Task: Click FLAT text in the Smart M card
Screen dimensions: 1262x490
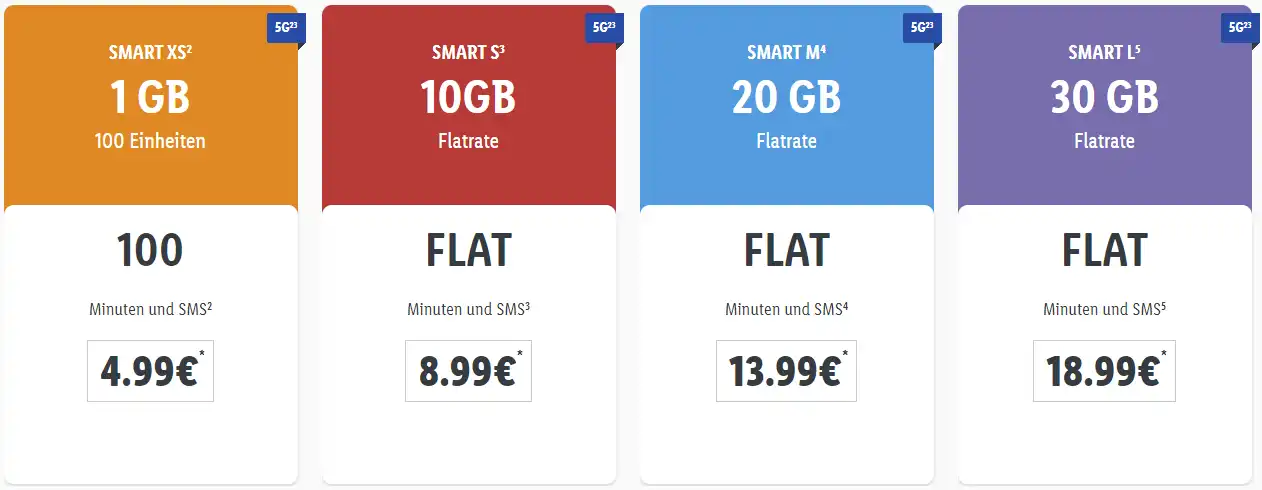Action: pyautogui.click(x=786, y=251)
